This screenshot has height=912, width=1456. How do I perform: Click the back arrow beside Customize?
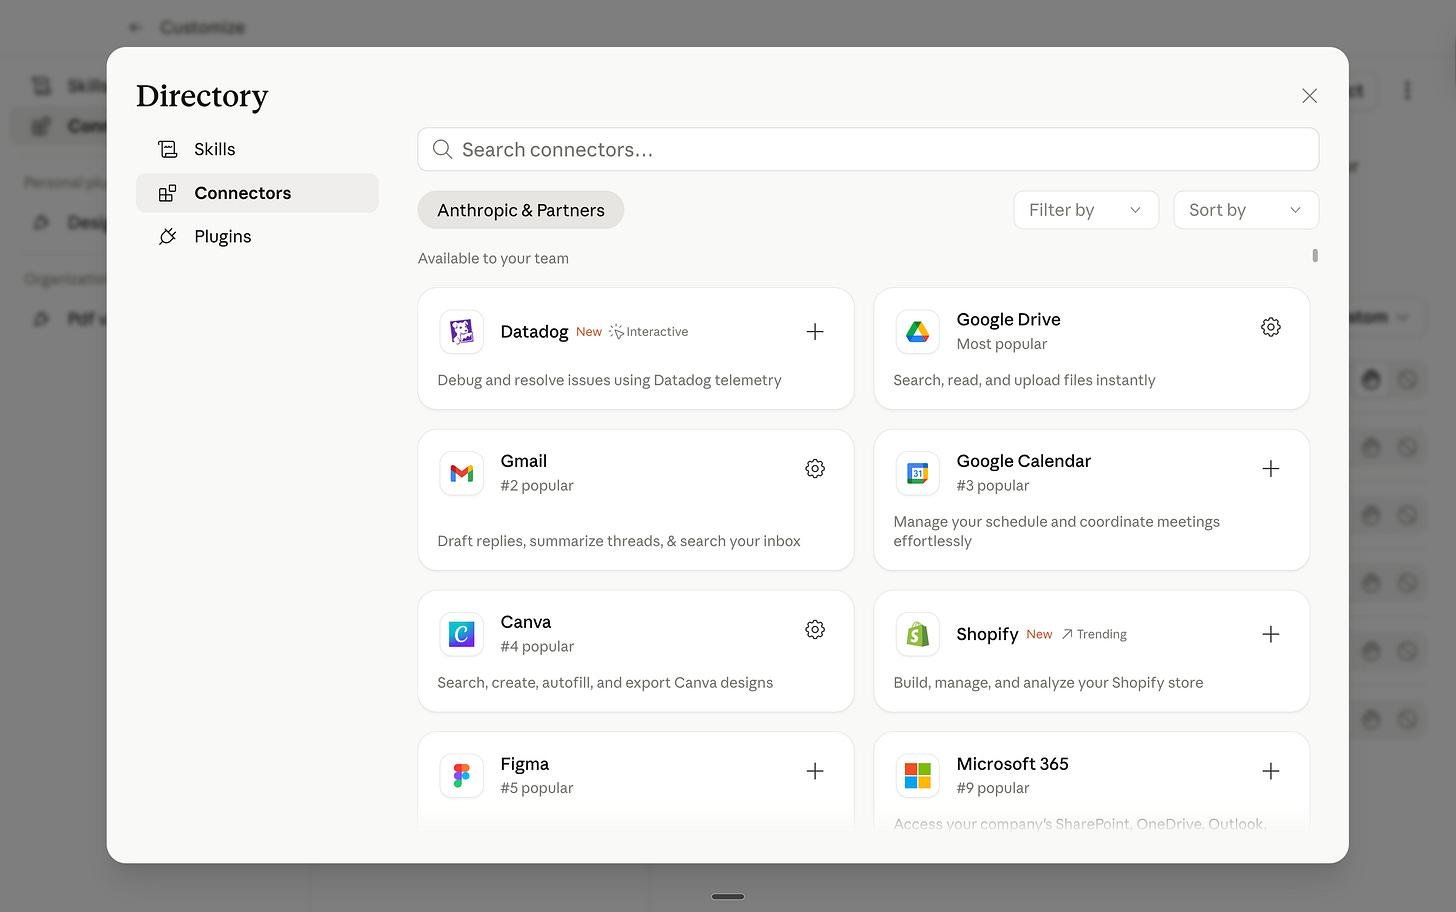pos(136,27)
